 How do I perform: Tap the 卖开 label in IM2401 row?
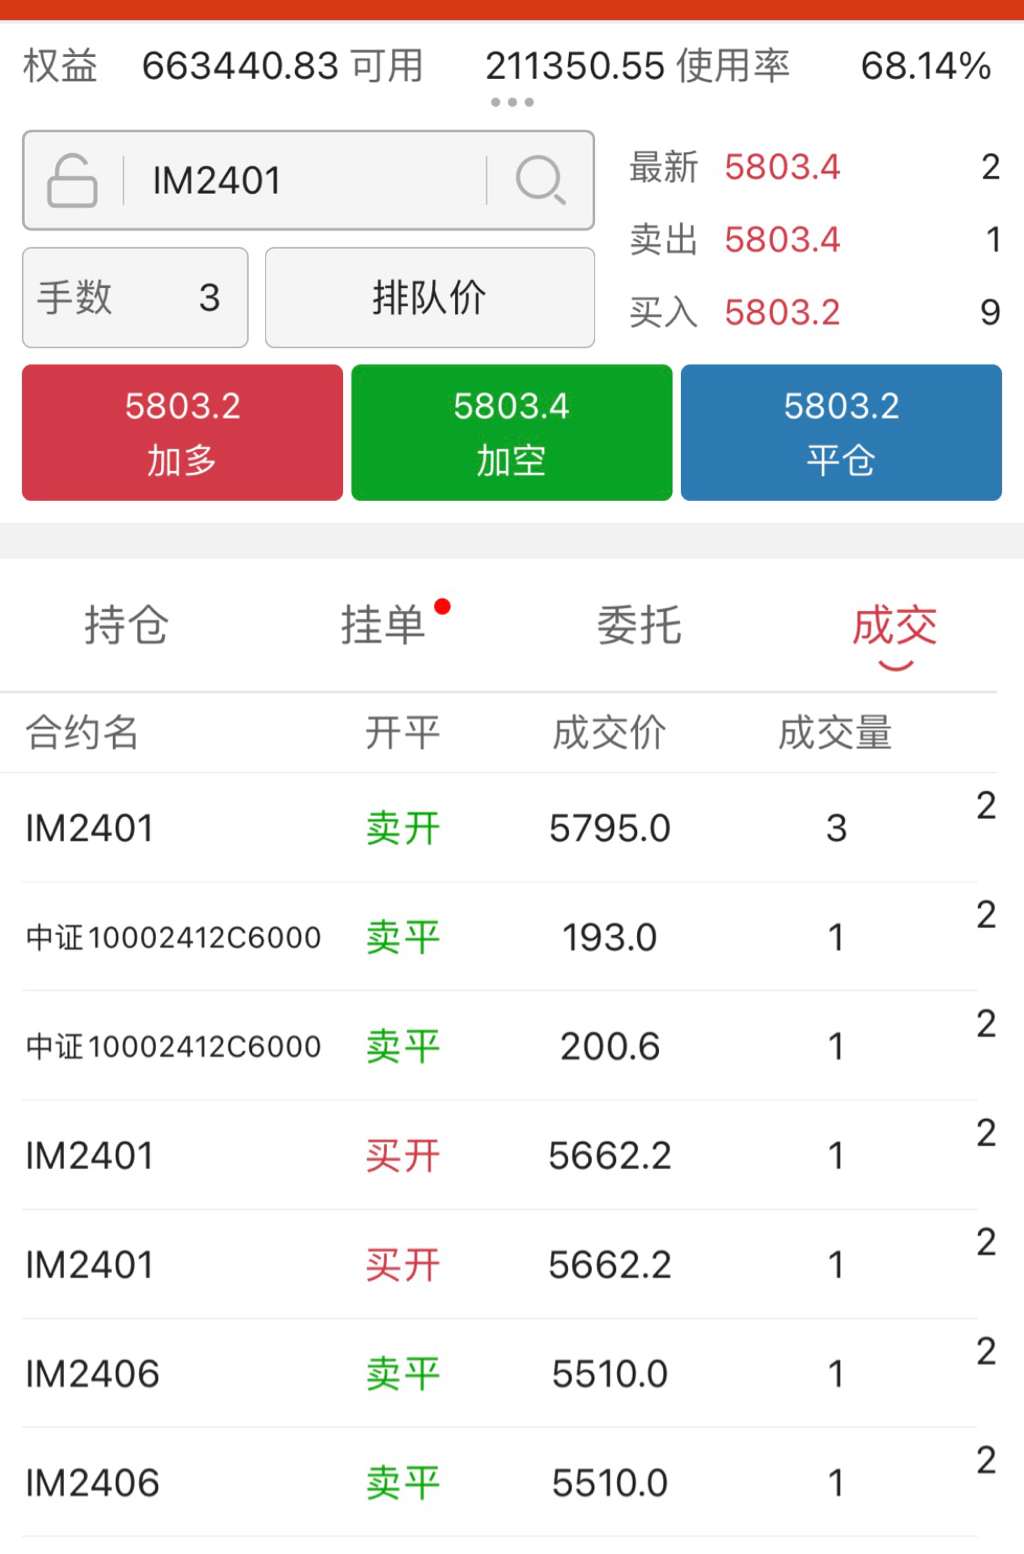(402, 828)
